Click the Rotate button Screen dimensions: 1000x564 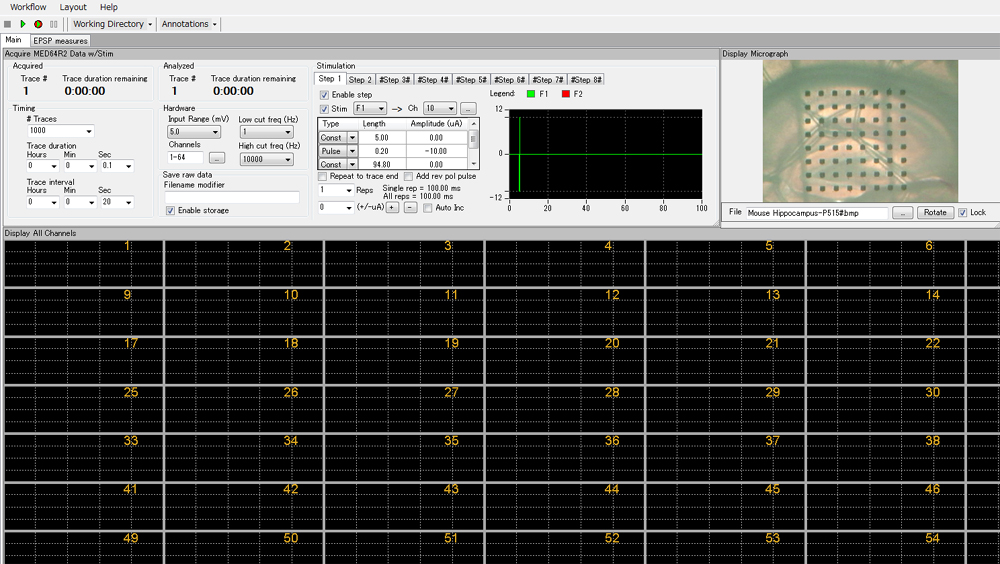935,213
